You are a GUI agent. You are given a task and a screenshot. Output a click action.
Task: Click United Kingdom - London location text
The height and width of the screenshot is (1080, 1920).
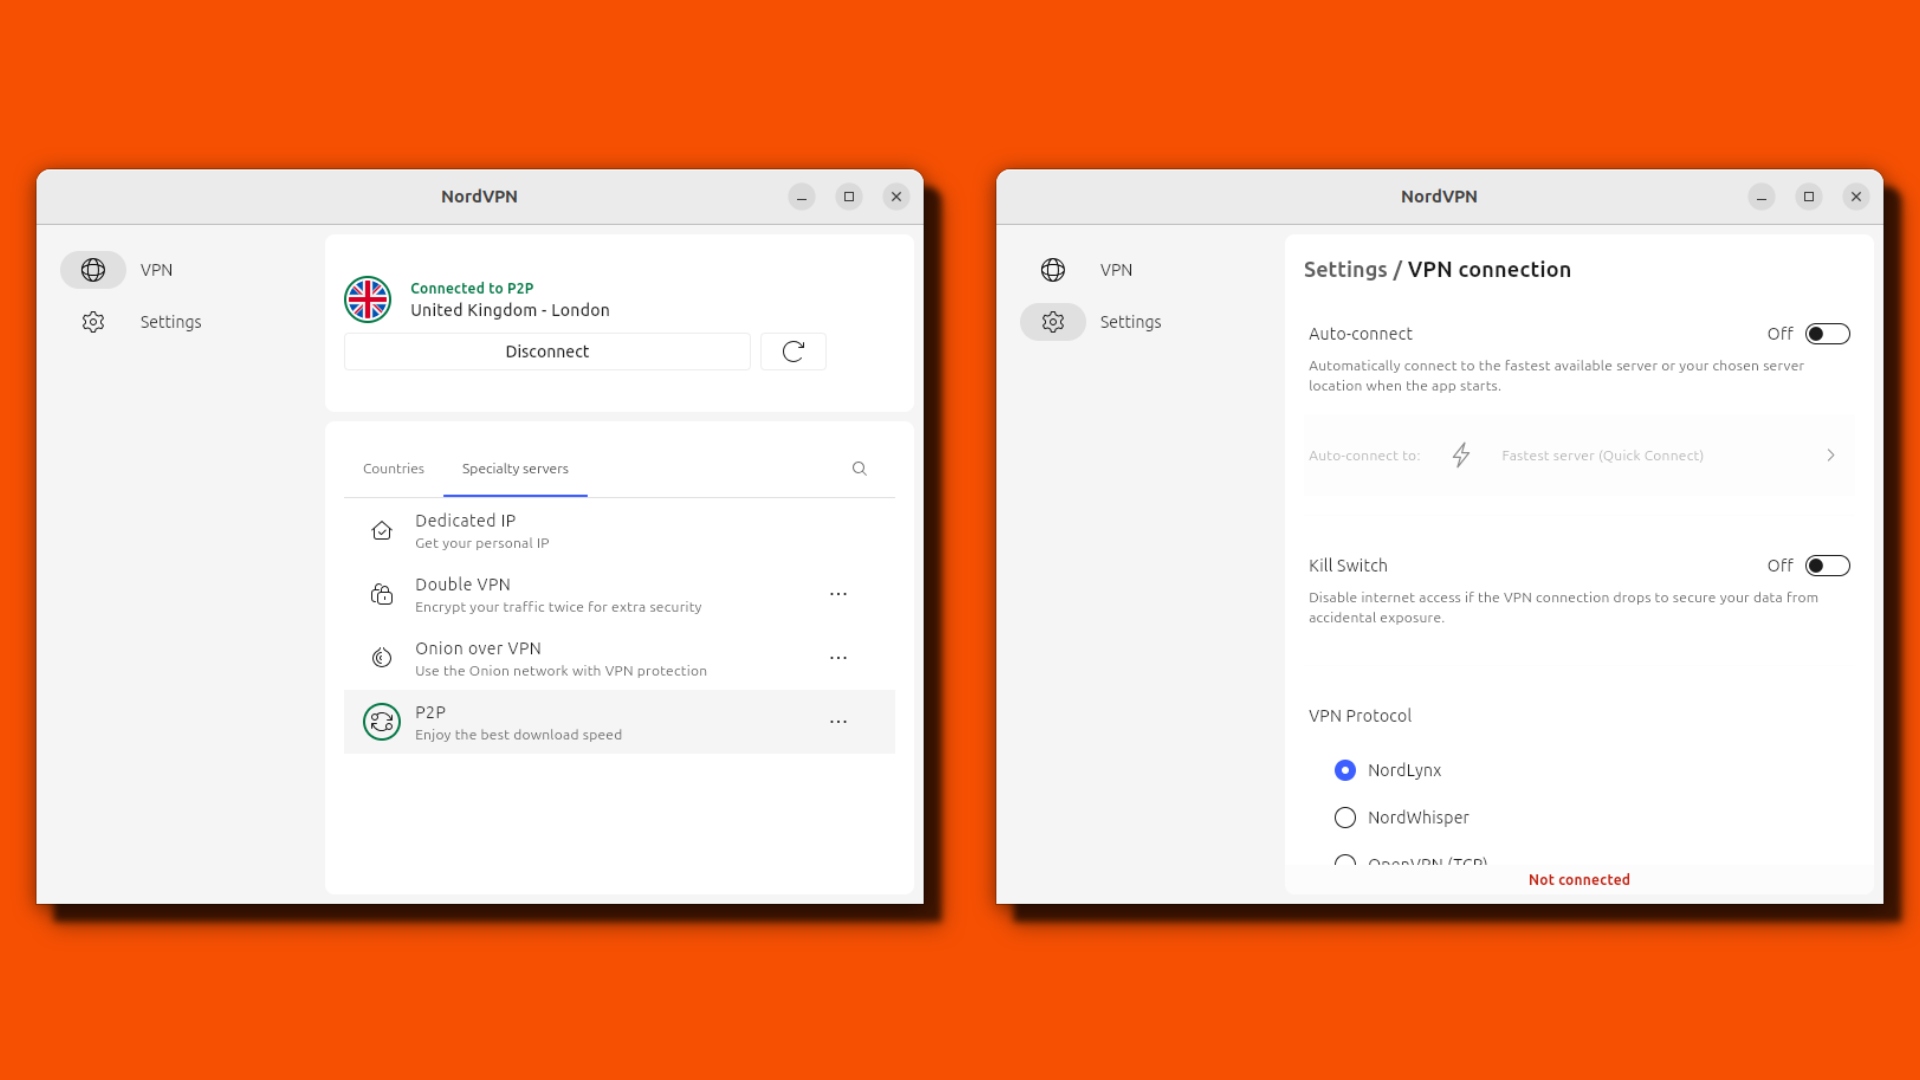click(510, 310)
